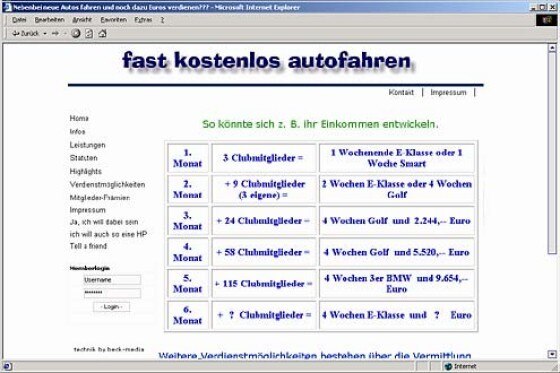
Task: Open the Ansicht menu
Action: coord(82,20)
